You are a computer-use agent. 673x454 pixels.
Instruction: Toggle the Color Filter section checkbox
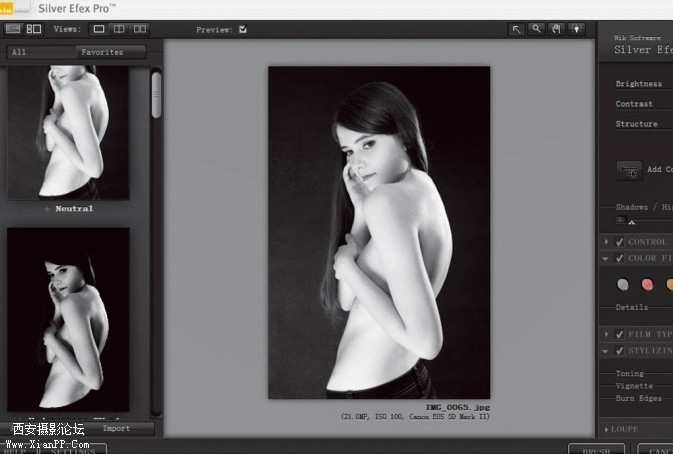619,259
